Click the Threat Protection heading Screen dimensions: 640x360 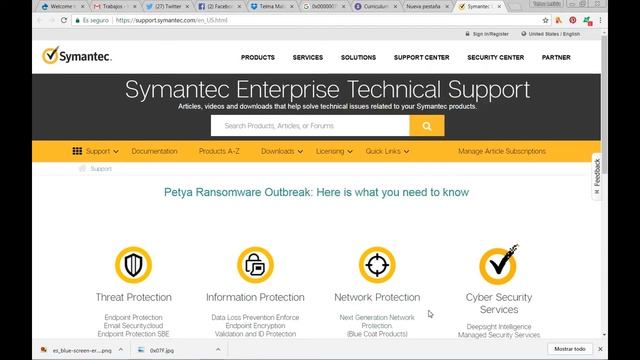133,297
